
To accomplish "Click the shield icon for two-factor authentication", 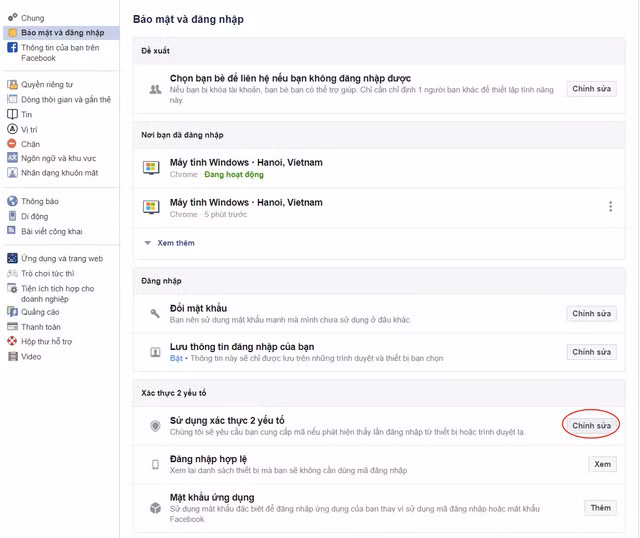I will click(155, 426).
